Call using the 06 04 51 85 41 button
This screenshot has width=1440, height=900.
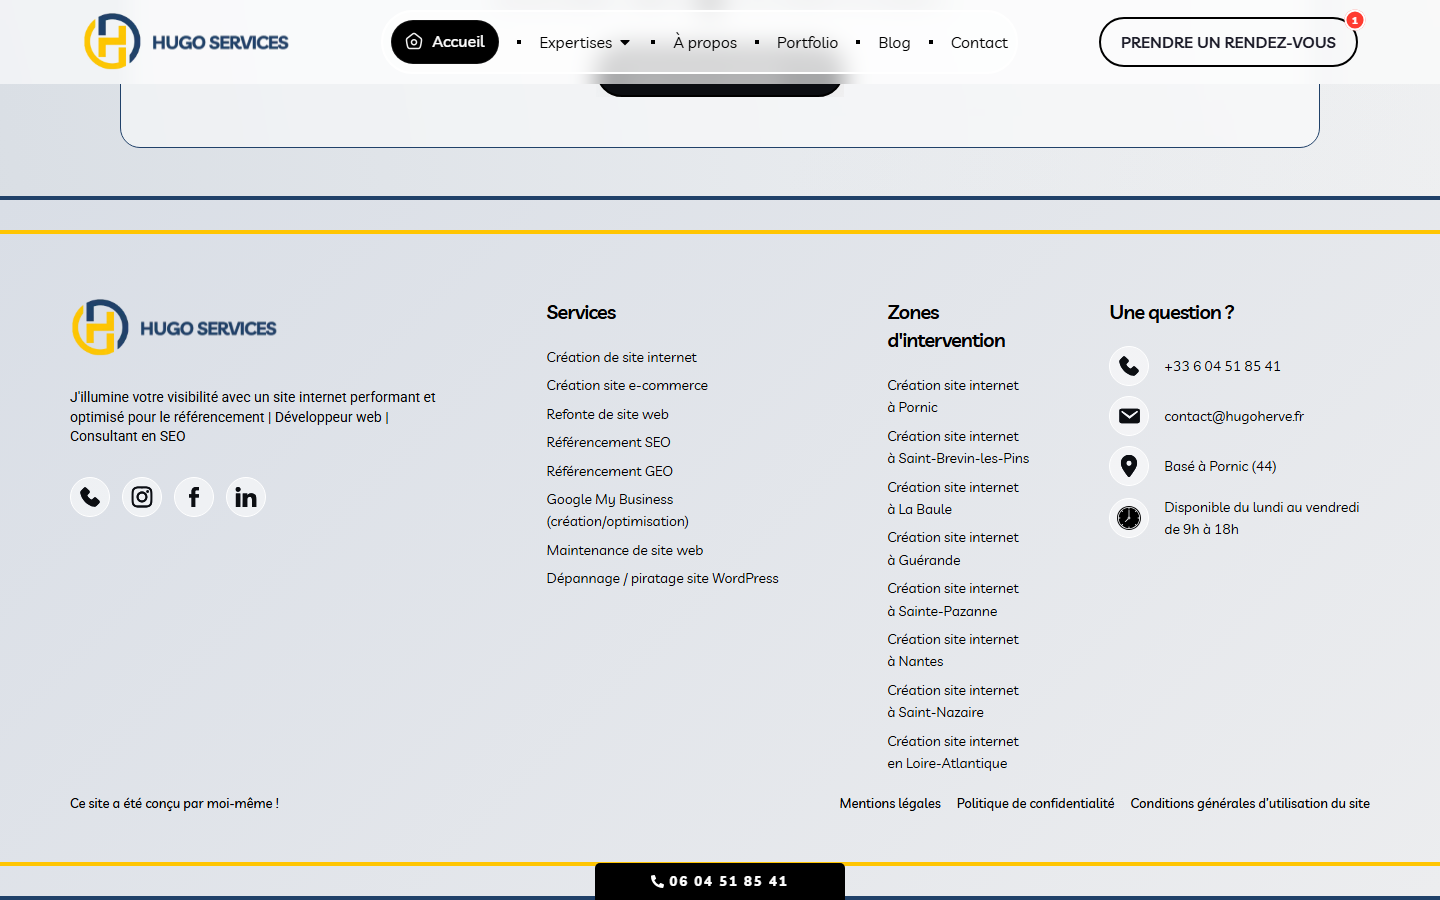pyautogui.click(x=720, y=881)
